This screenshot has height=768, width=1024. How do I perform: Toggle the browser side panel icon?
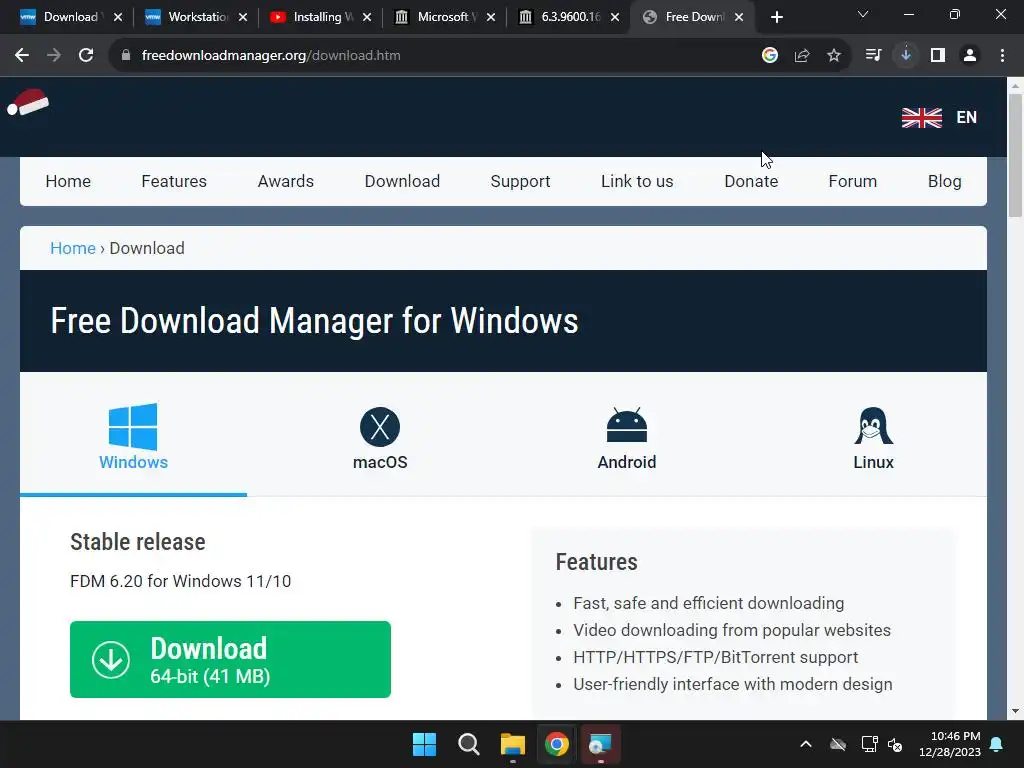(938, 56)
